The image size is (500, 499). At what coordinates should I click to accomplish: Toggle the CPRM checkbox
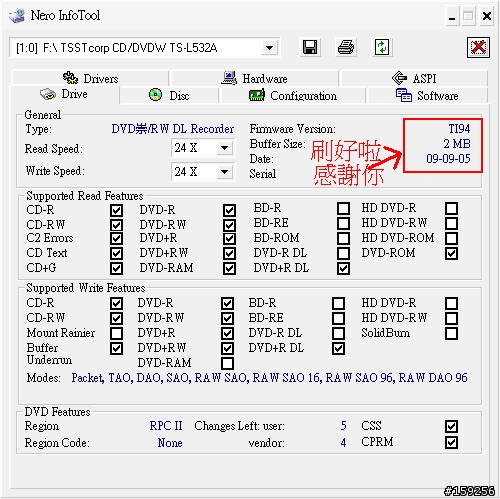pos(451,442)
